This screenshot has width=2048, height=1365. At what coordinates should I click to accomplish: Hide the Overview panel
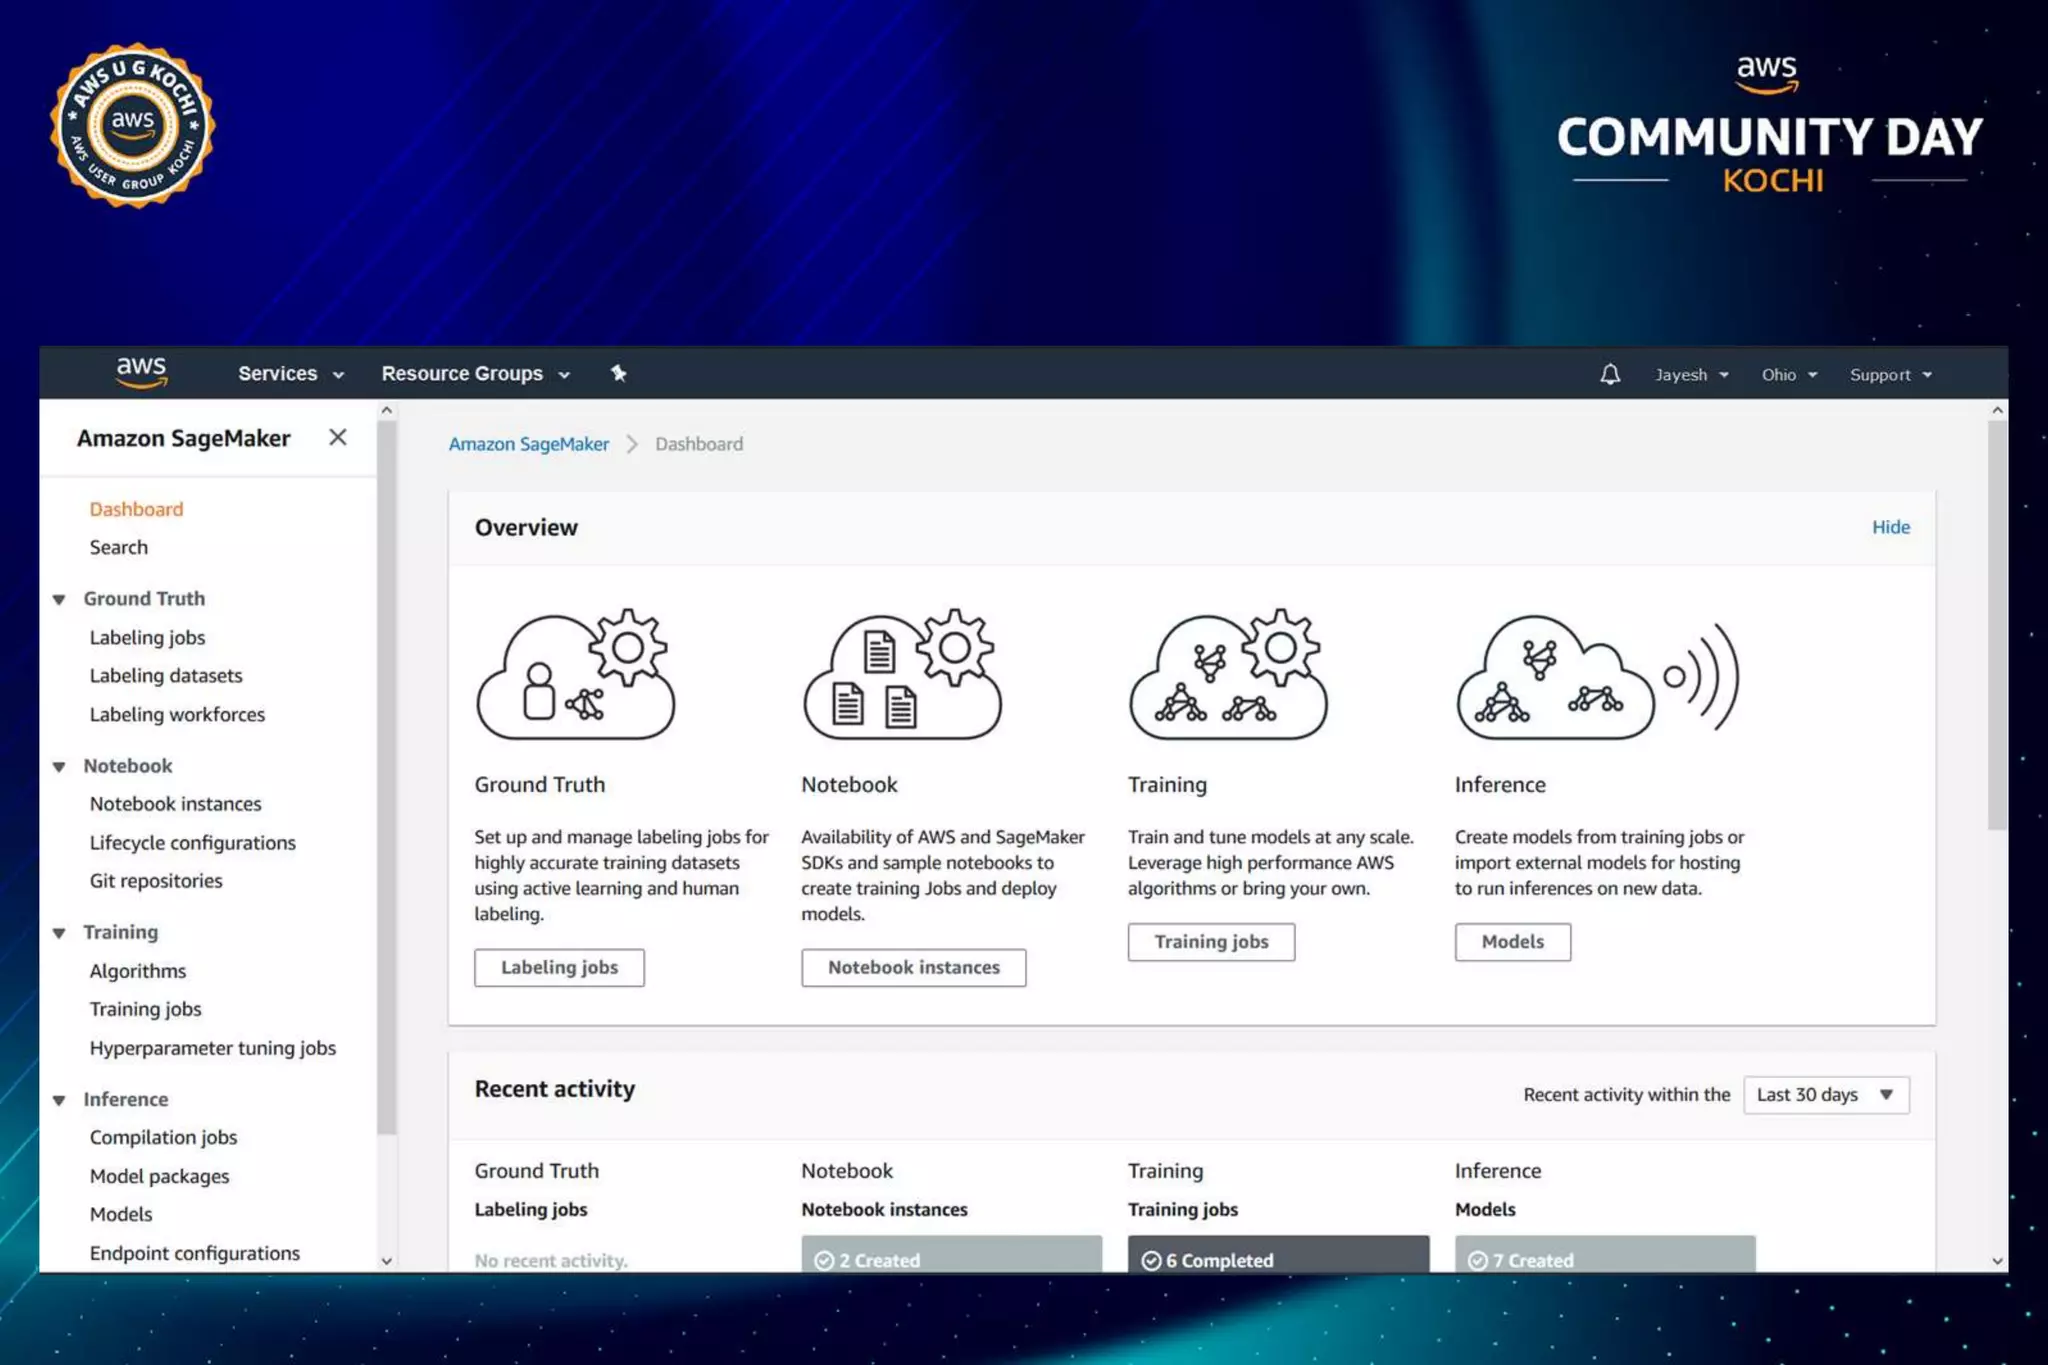click(x=1890, y=527)
